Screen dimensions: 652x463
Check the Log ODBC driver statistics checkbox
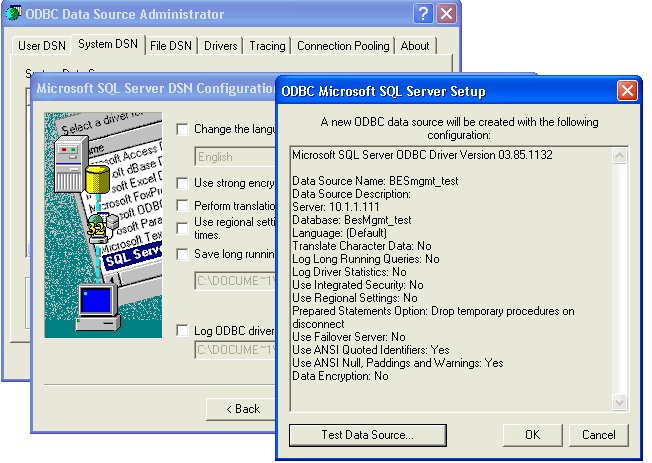click(x=182, y=330)
